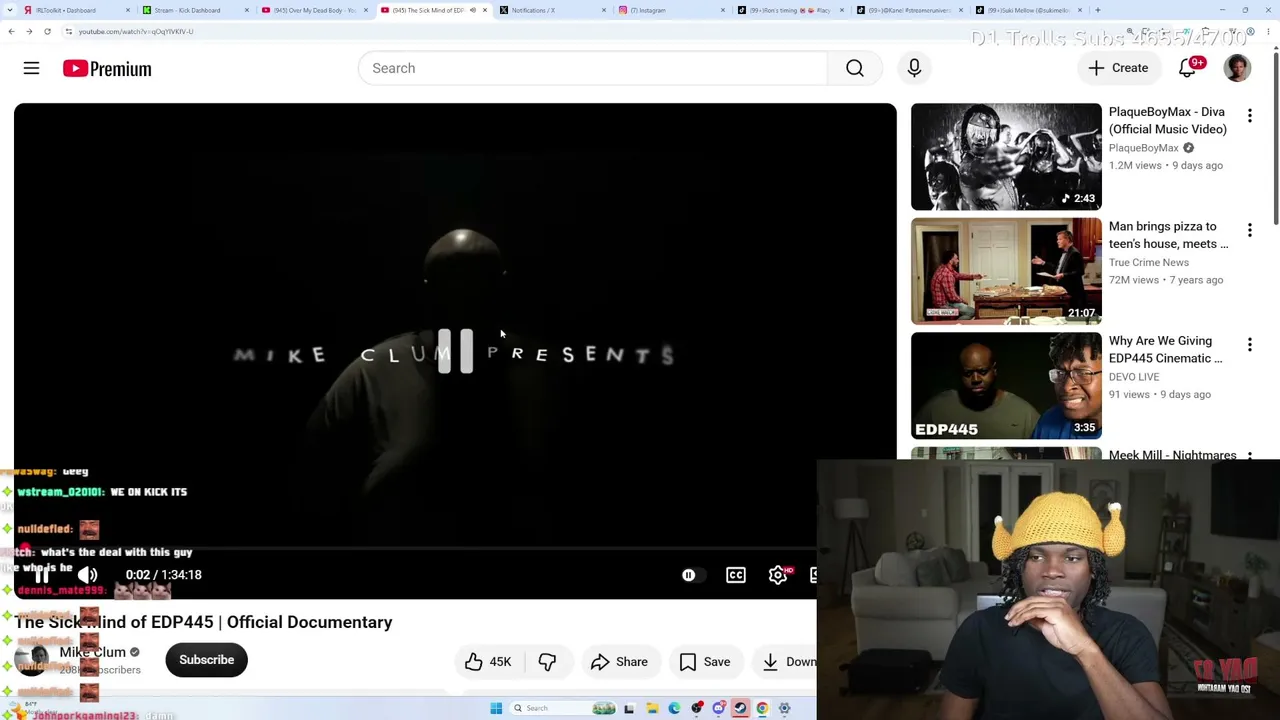Click the magnifier search button
The height and width of the screenshot is (720, 1280).
pyautogui.click(x=855, y=68)
